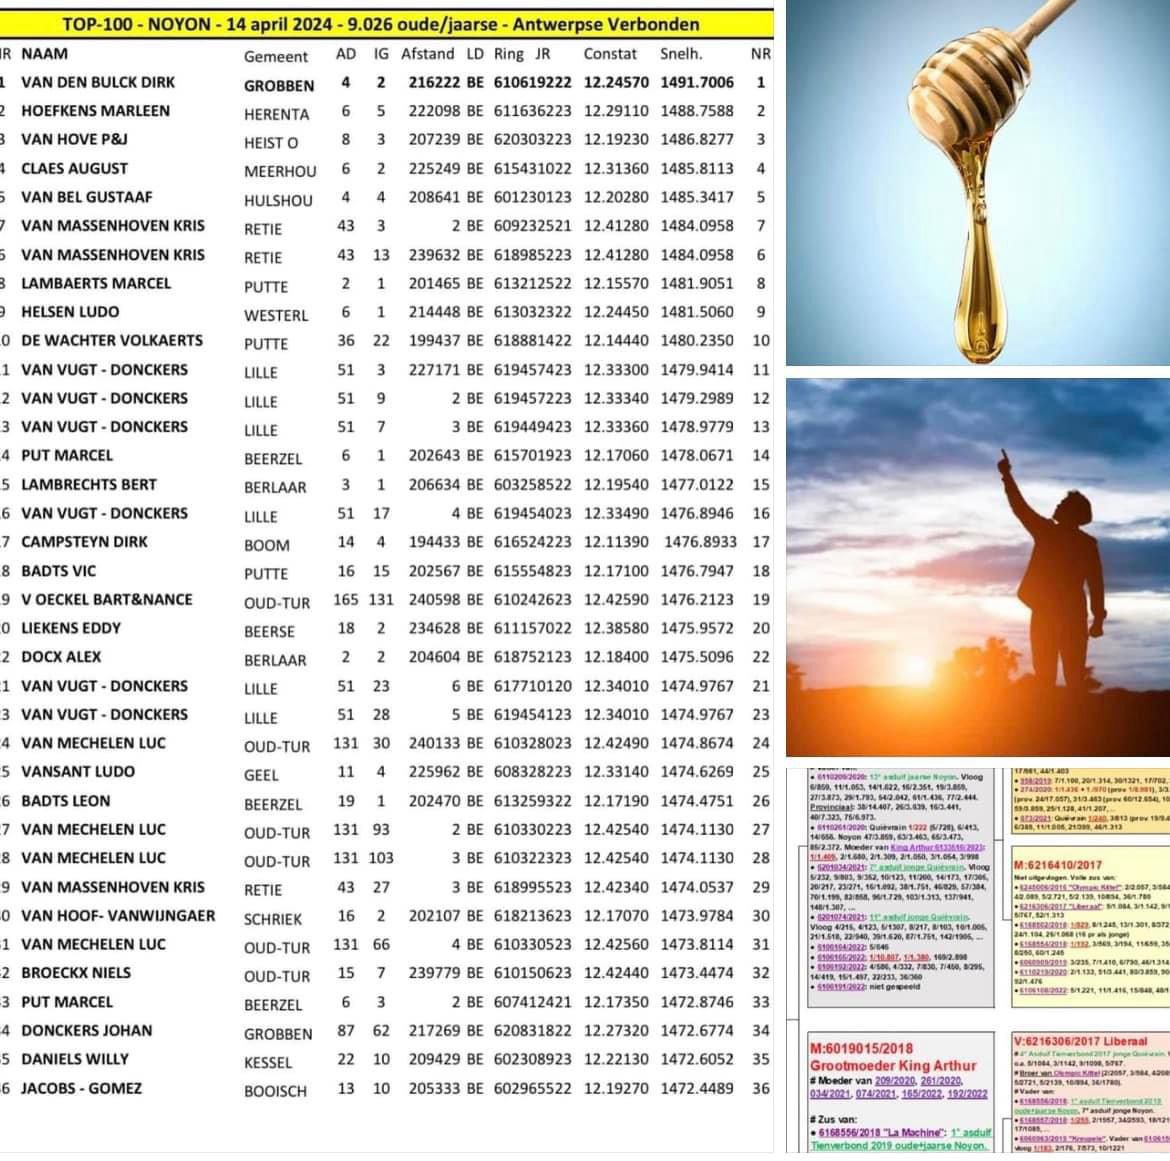Screen dimensions: 1170x1161
Task: Click the name DONCKERS JOHAN
Action: coord(87,1030)
